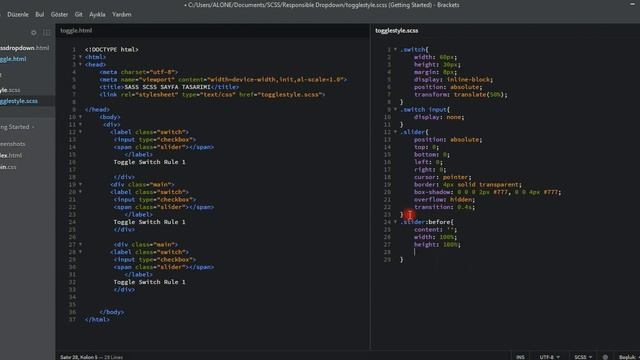Focus the togglestyle.scss pane header
The width and height of the screenshot is (640, 360).
(x=397, y=31)
